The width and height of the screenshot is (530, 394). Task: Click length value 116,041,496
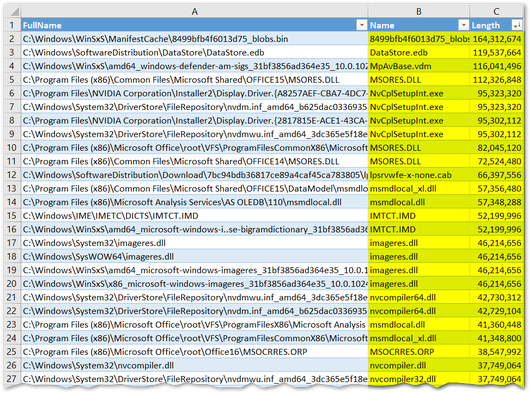click(496, 66)
